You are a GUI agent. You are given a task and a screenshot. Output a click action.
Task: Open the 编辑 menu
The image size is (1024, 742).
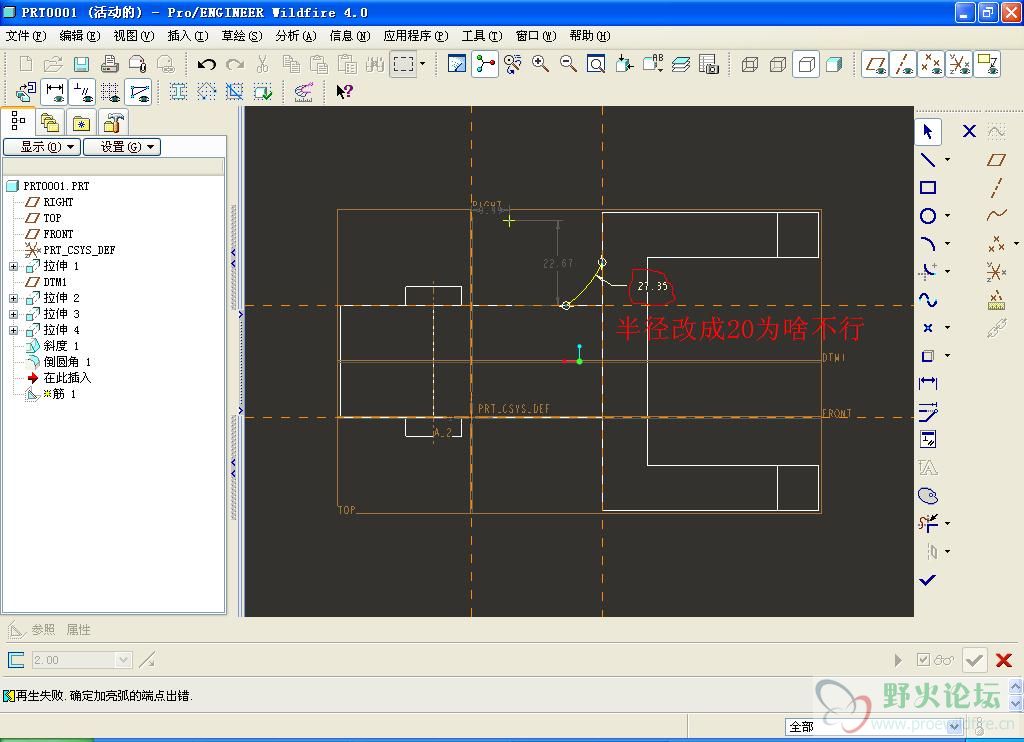pos(80,36)
